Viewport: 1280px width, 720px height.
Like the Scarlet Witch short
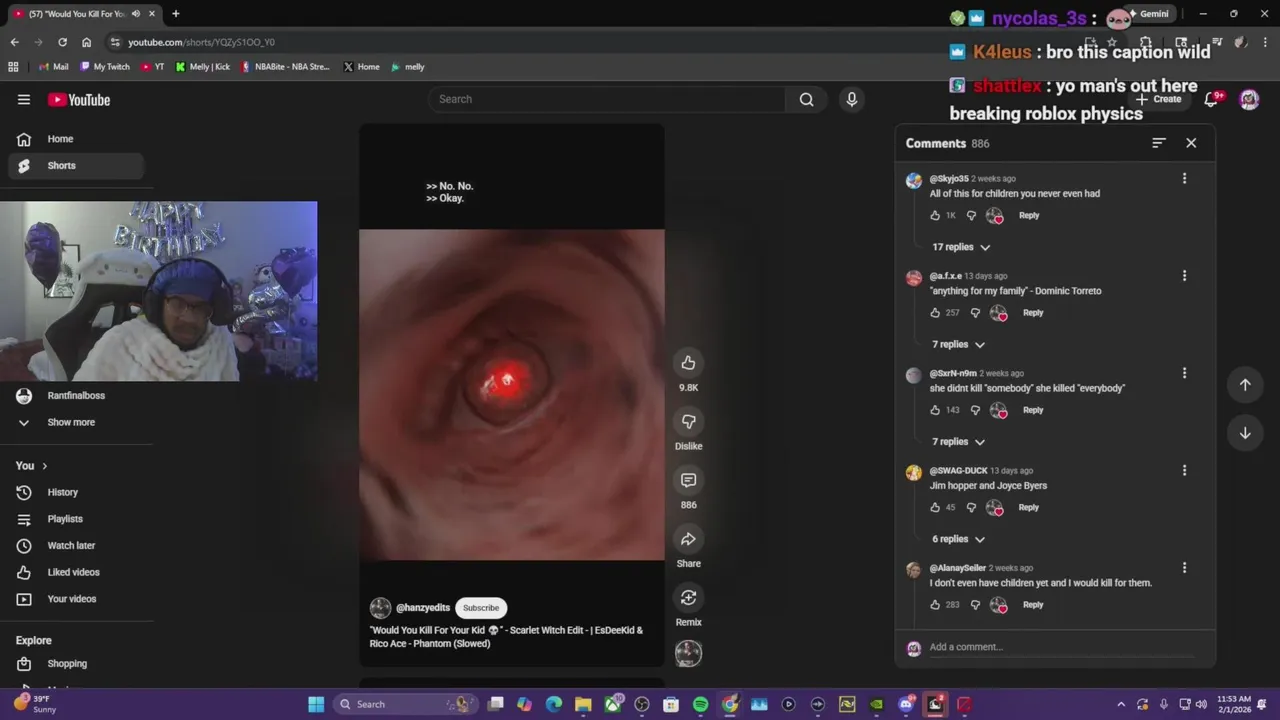pos(688,363)
